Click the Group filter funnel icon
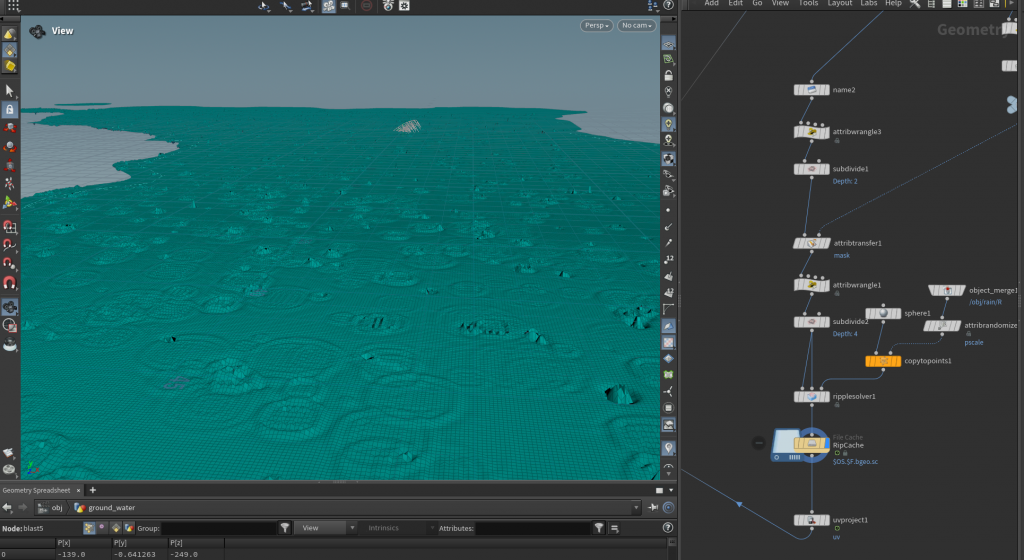1024x560 pixels. tap(285, 527)
